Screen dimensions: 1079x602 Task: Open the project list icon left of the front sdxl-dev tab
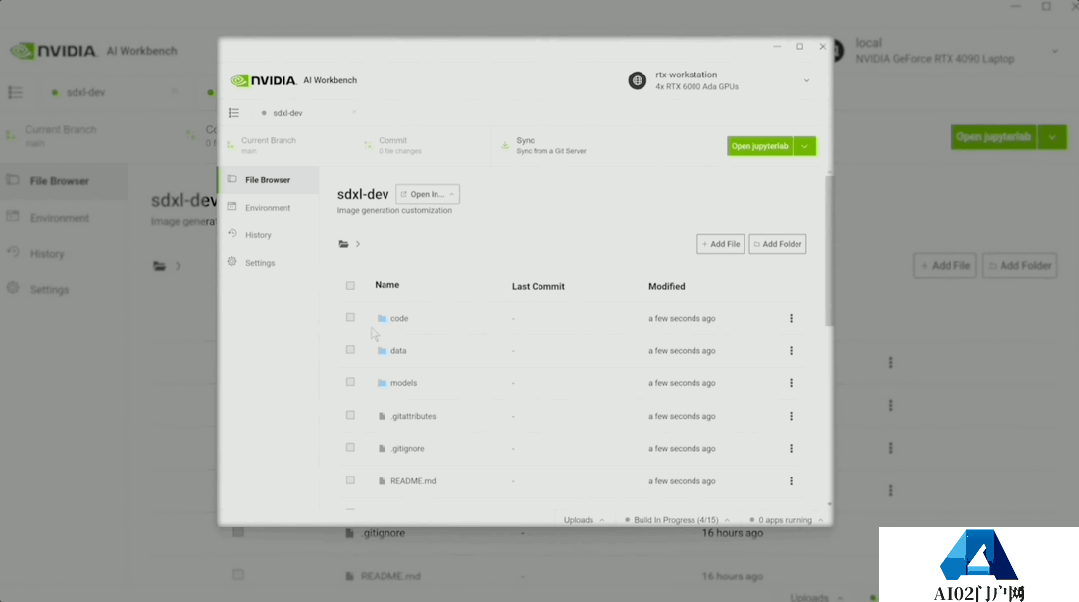coord(234,113)
